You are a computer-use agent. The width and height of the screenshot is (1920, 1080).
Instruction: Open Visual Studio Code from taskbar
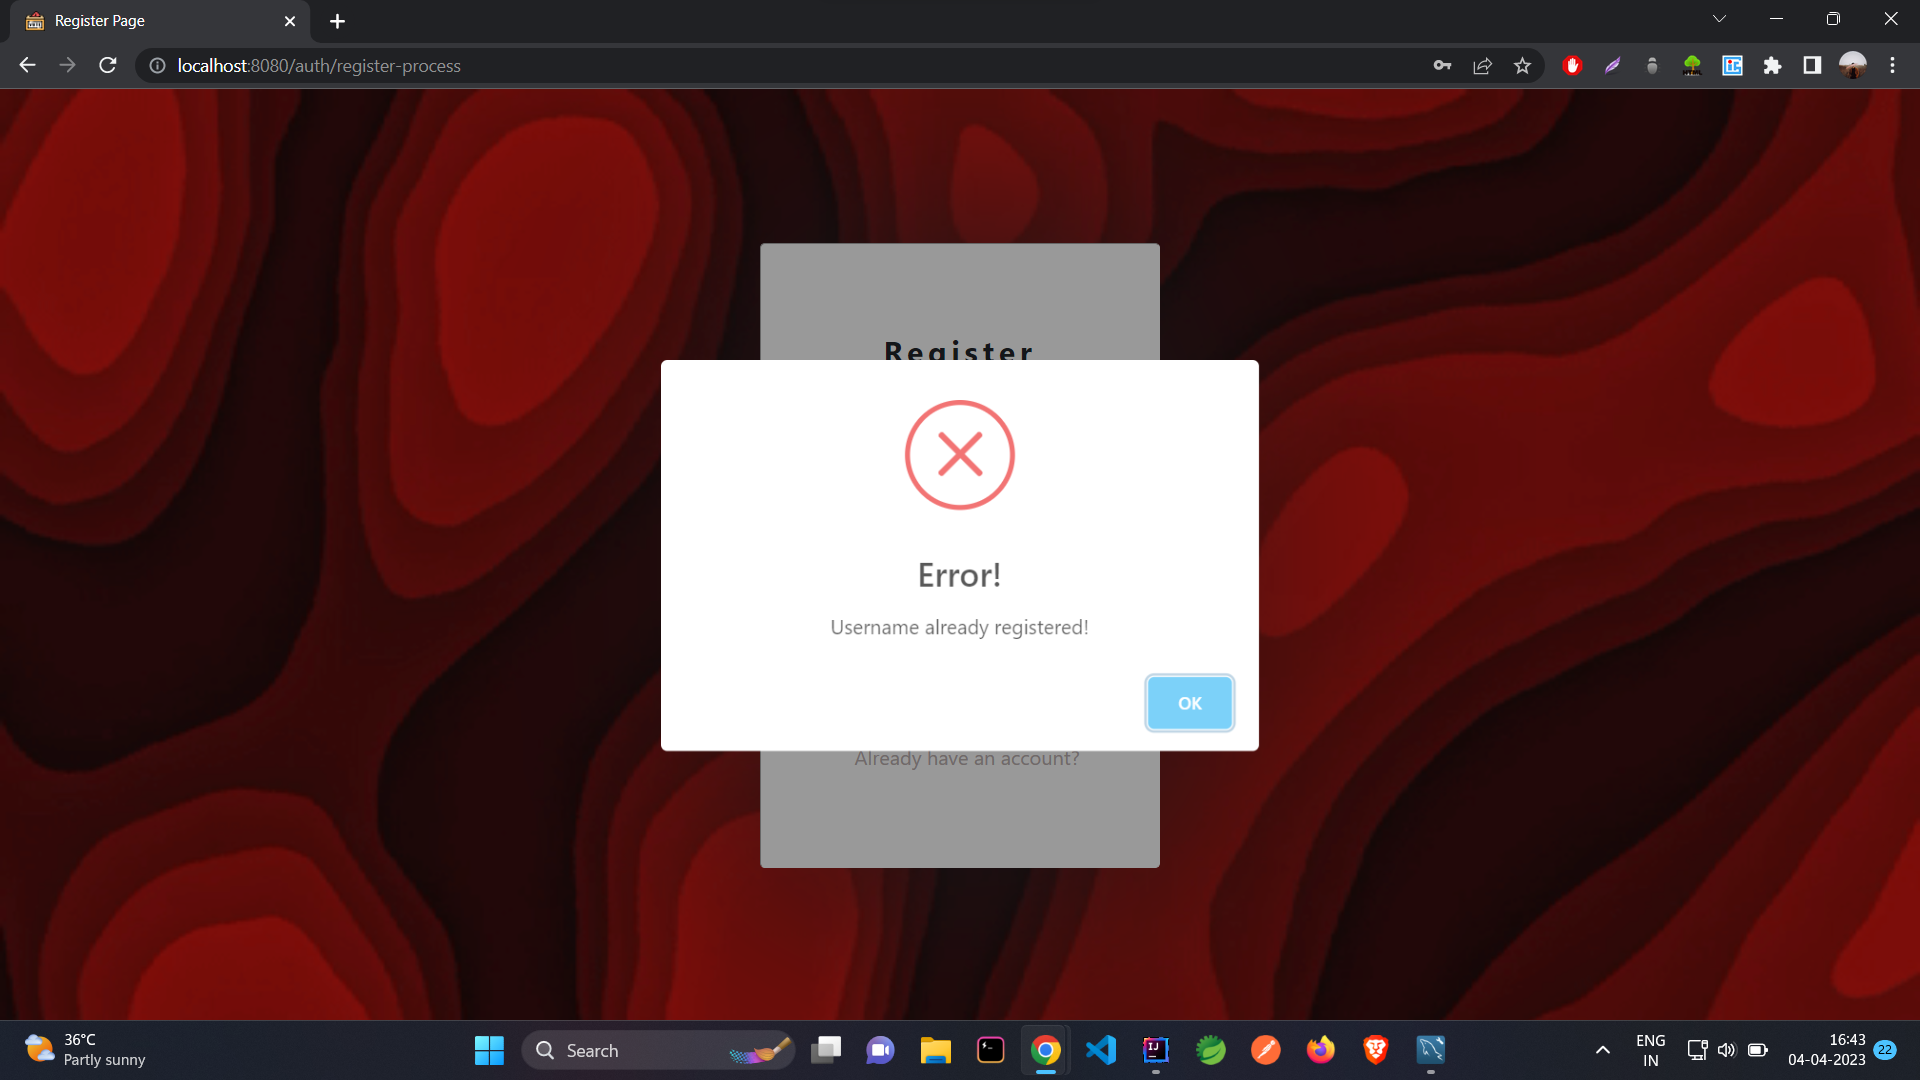point(1100,1050)
